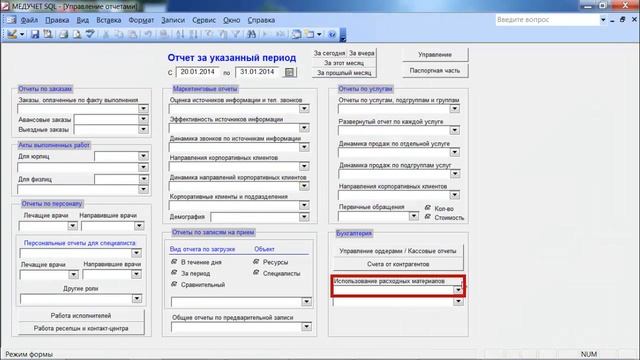This screenshot has width=640, height=360.
Task: Click the Access control-menu icon left of Файл
Action: pos(10,20)
